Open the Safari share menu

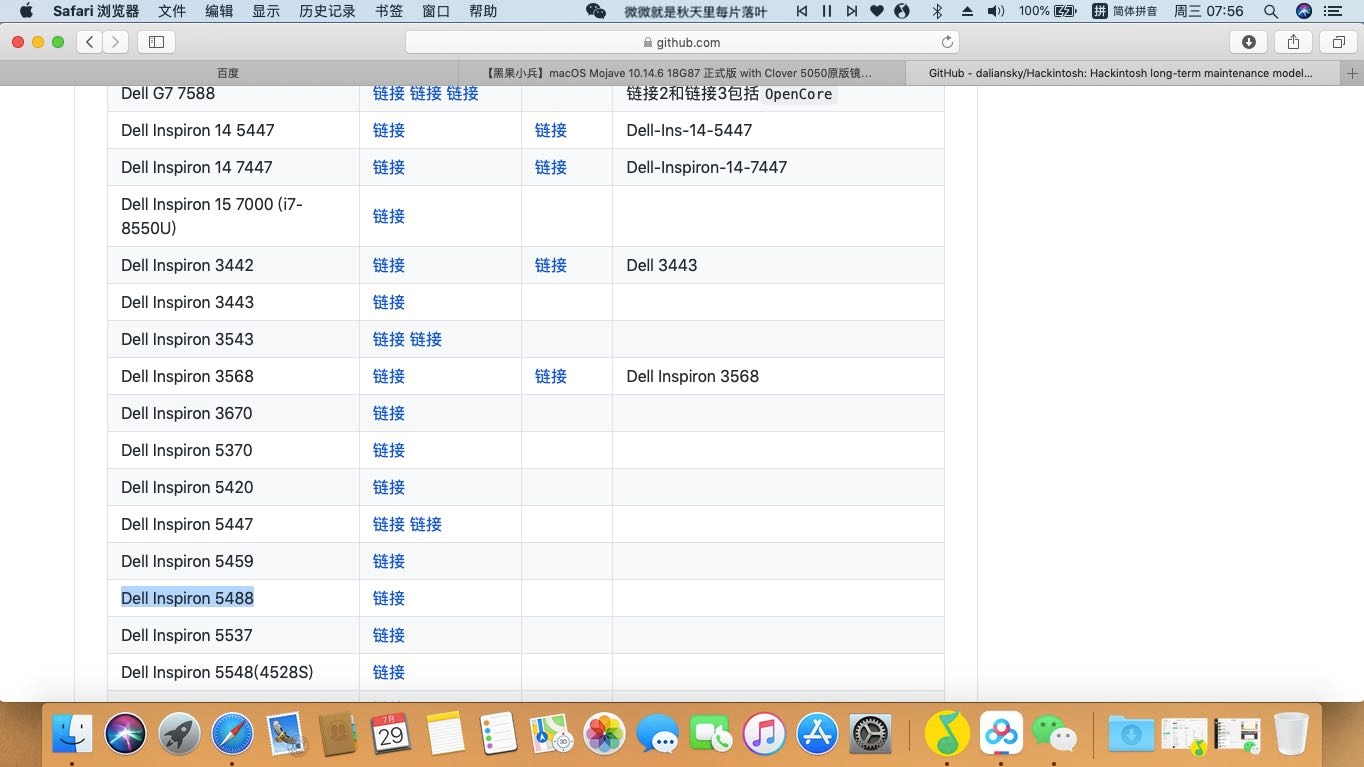click(x=1293, y=42)
